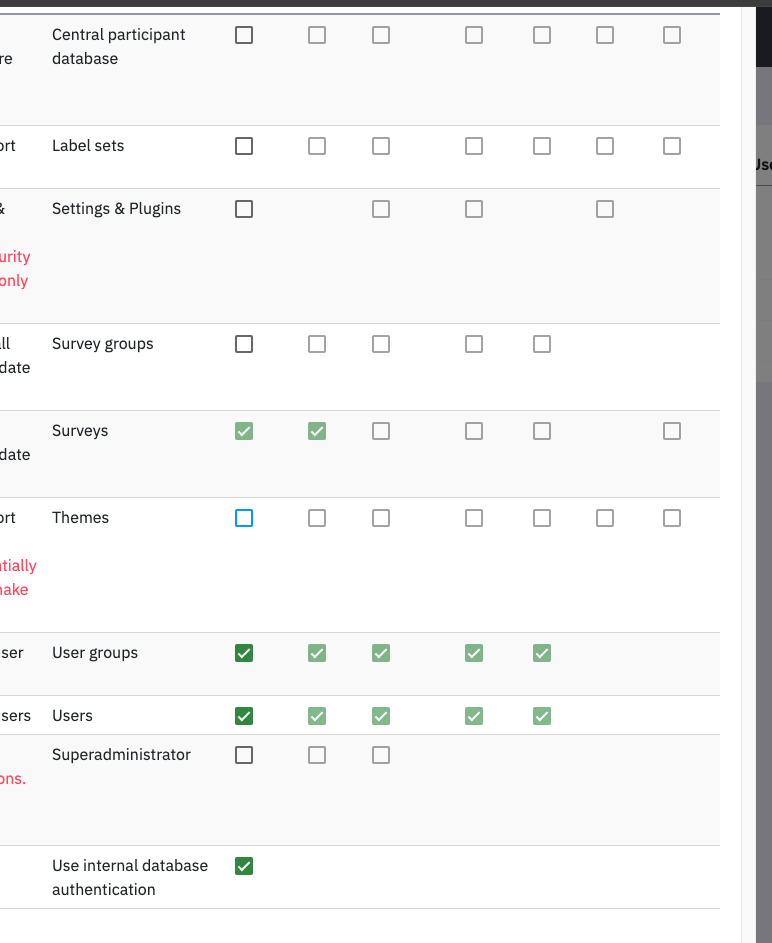Check the second checkbox in Label sets row
Image resolution: width=772 pixels, height=943 pixels.
(317, 146)
